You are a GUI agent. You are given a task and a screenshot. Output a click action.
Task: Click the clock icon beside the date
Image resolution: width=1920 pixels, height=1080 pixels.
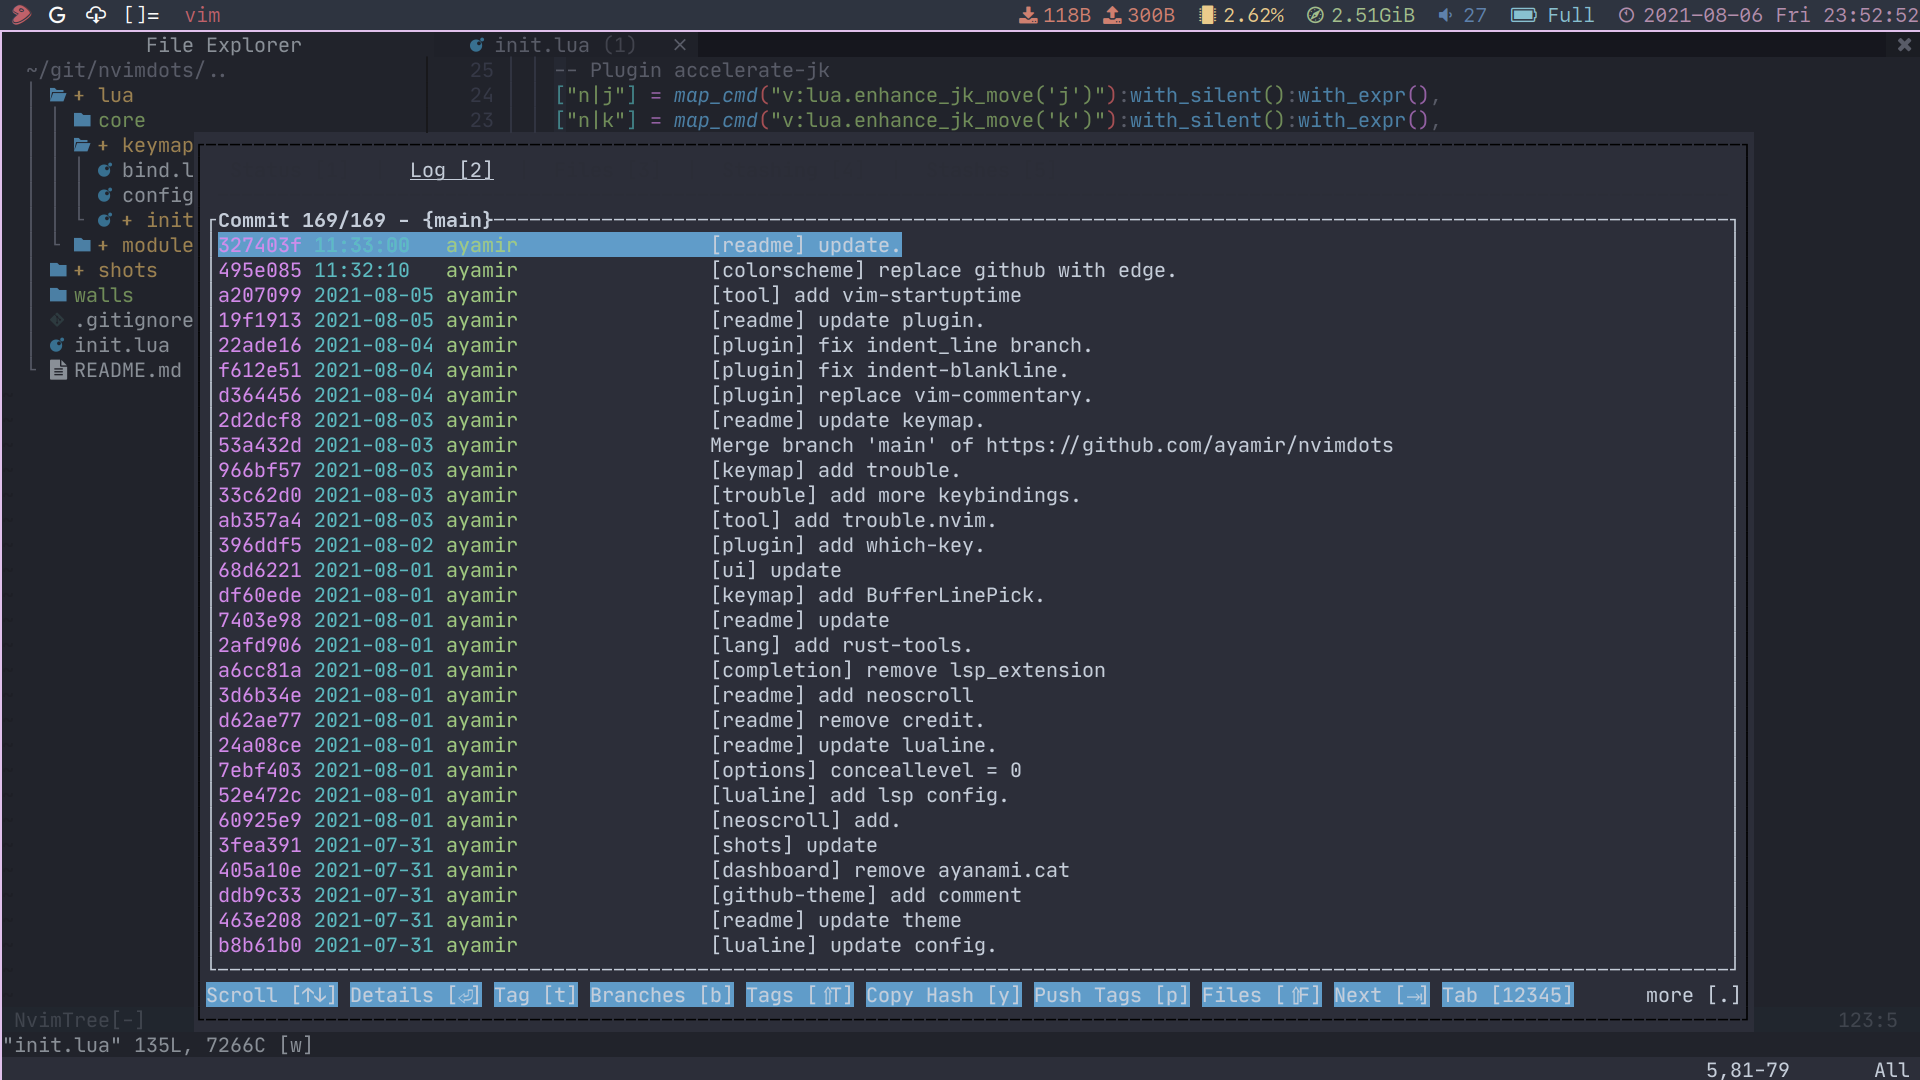click(1626, 15)
